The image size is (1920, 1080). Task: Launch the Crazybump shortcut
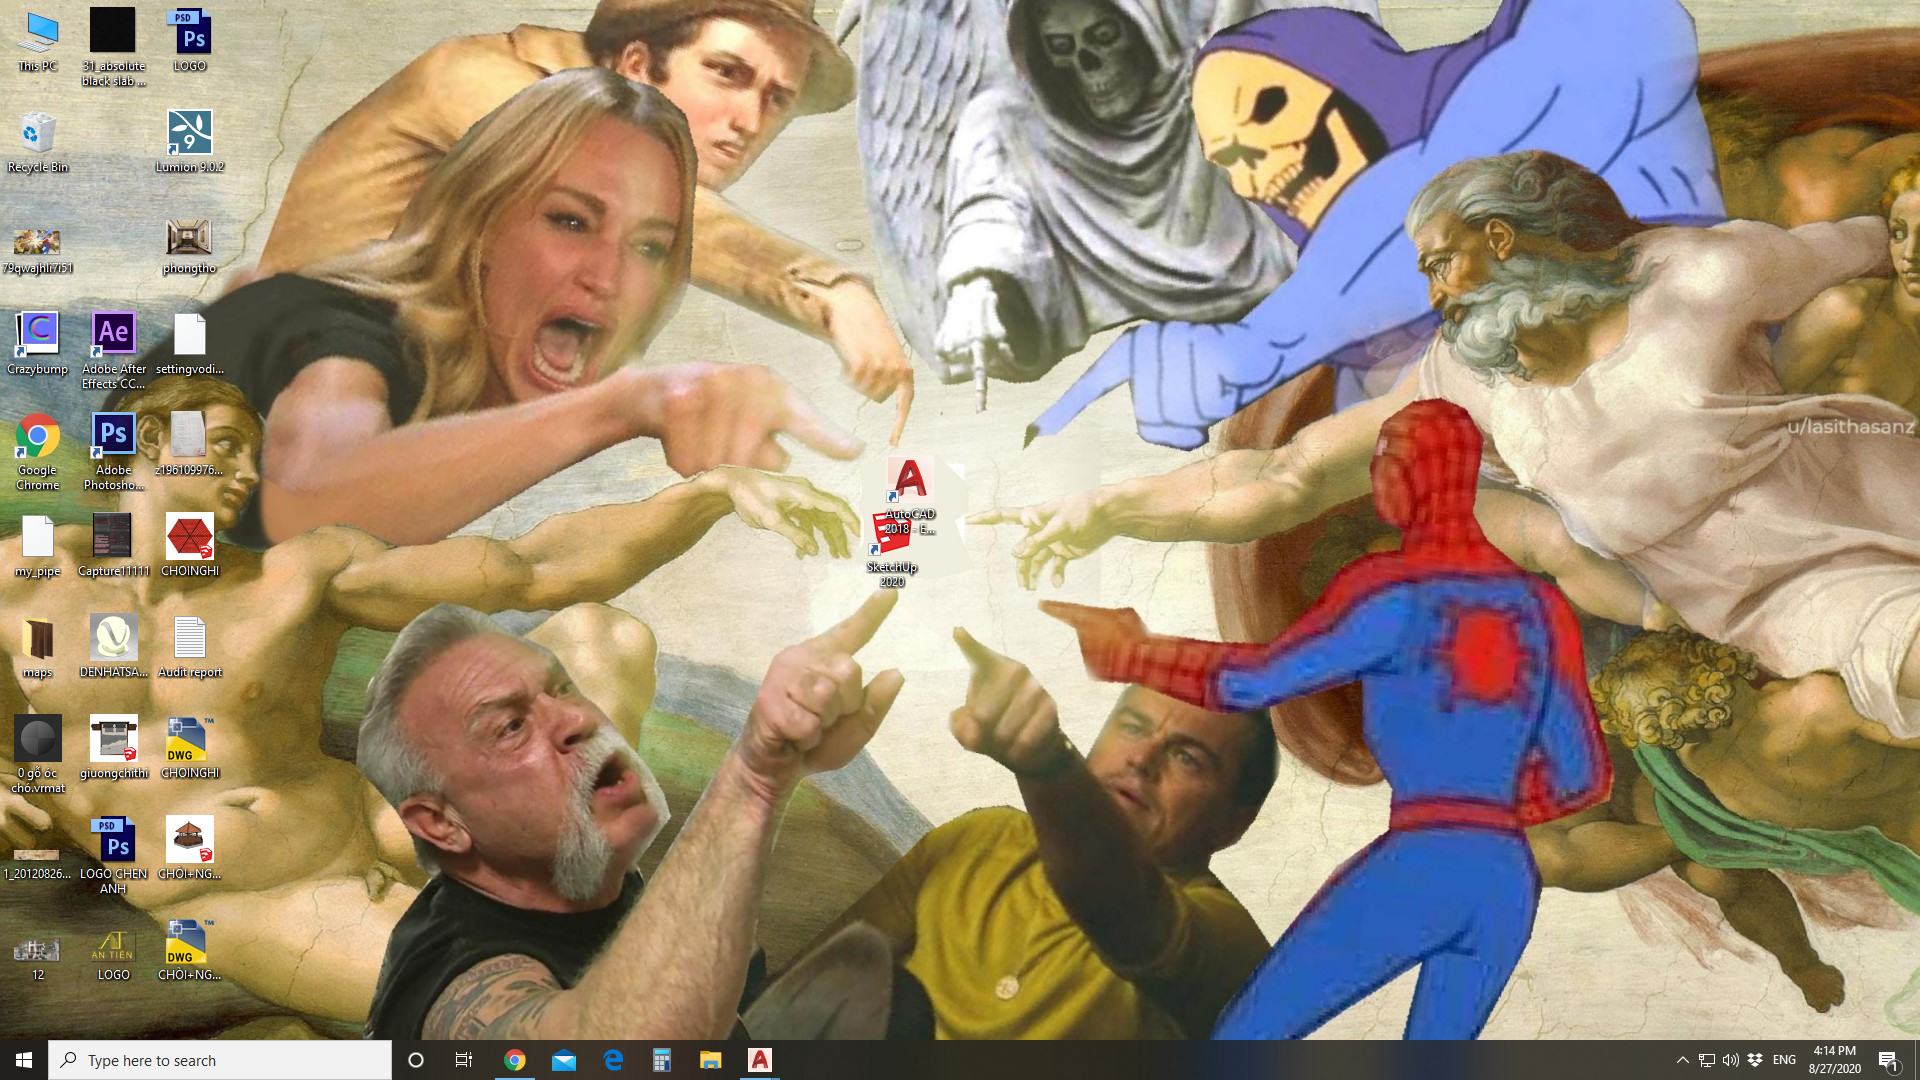(38, 344)
